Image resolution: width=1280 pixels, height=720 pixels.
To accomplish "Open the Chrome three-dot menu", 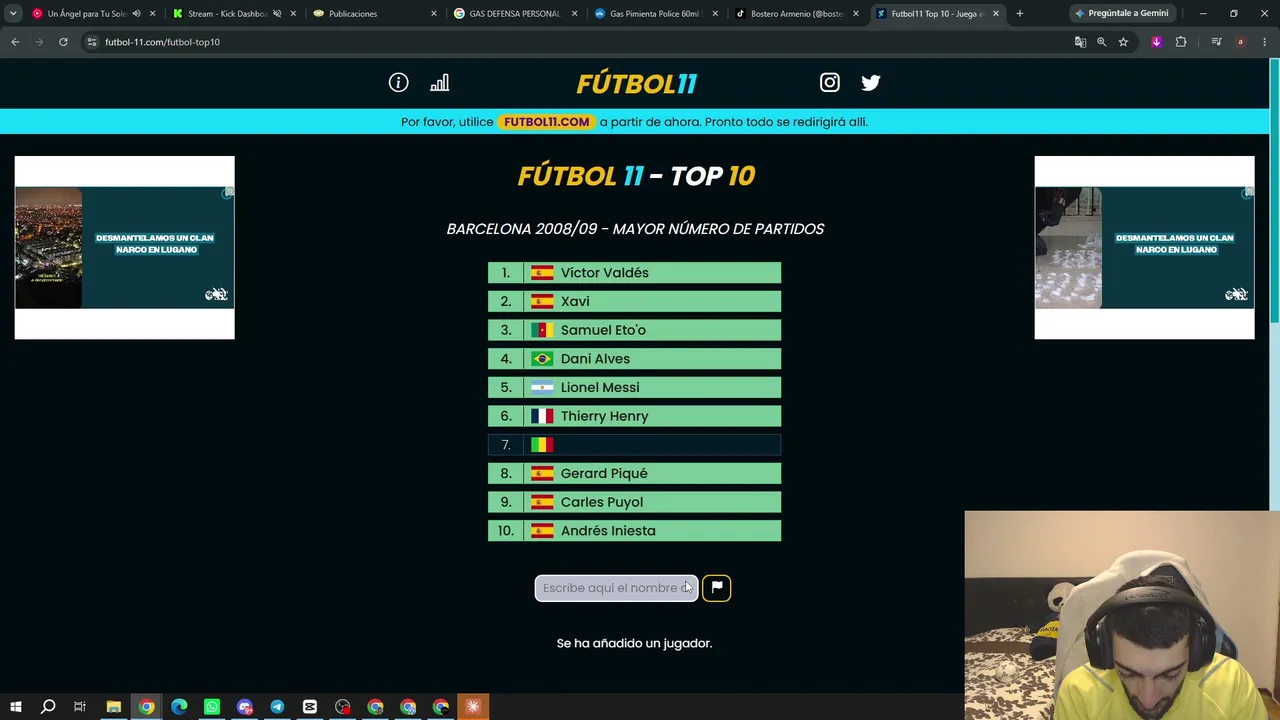I will pos(1264,42).
